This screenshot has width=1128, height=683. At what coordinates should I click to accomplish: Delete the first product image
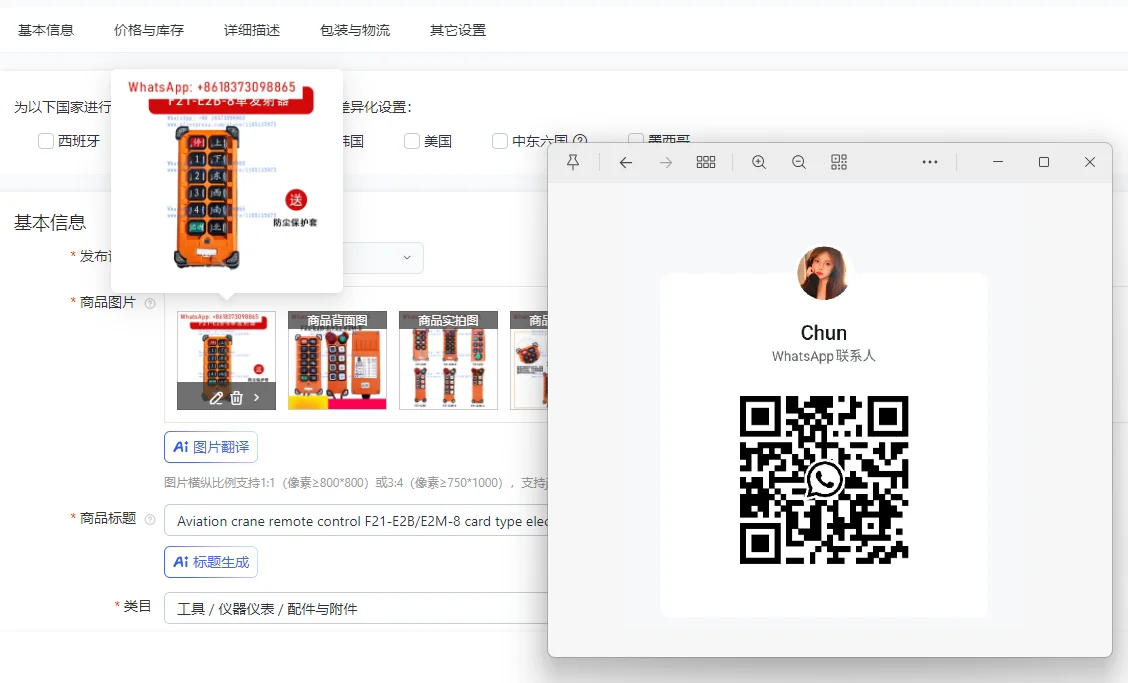236,397
